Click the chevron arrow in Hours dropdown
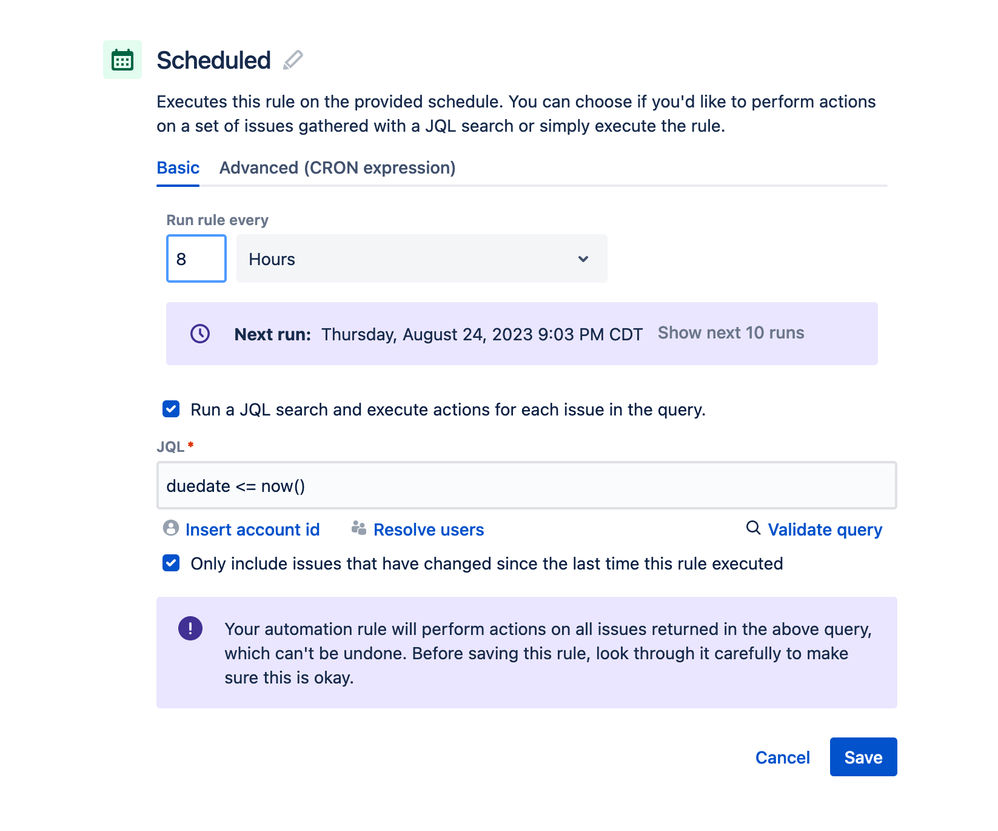This screenshot has height=831, width=998. pyautogui.click(x=583, y=259)
